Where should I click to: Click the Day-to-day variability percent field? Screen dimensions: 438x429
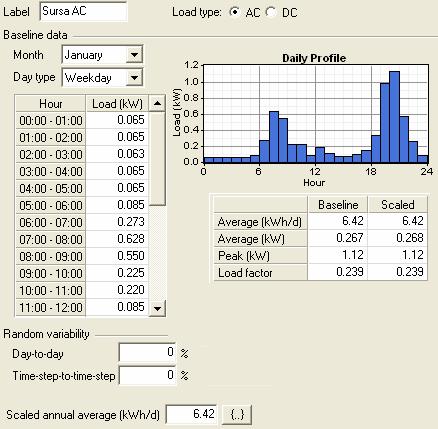(147, 352)
